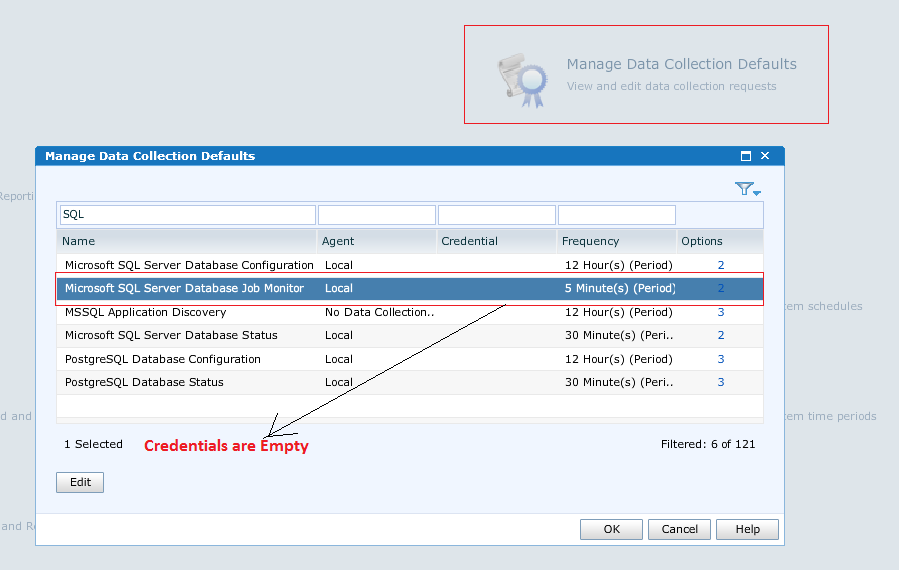Click the Edit button
Image resolution: width=899 pixels, height=570 pixels.
[80, 482]
